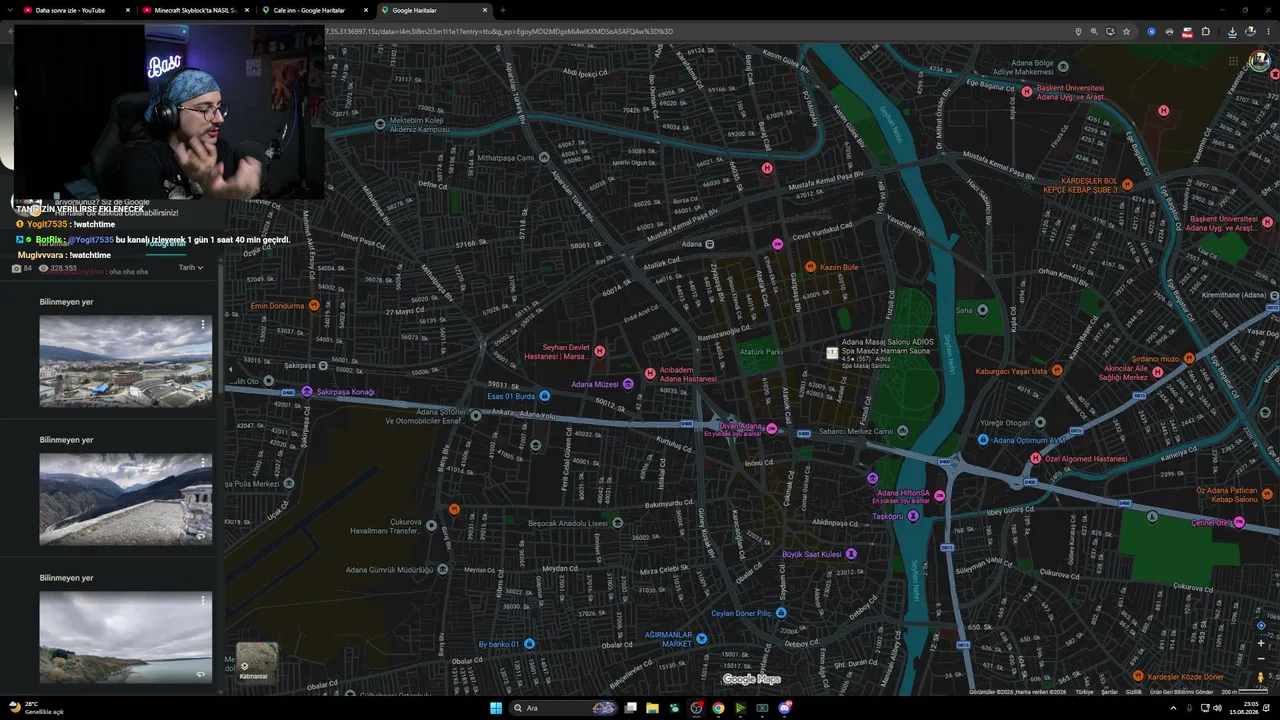Zoom in the map with plus button
Viewport: 1280px width, 720px height.
1260,643
